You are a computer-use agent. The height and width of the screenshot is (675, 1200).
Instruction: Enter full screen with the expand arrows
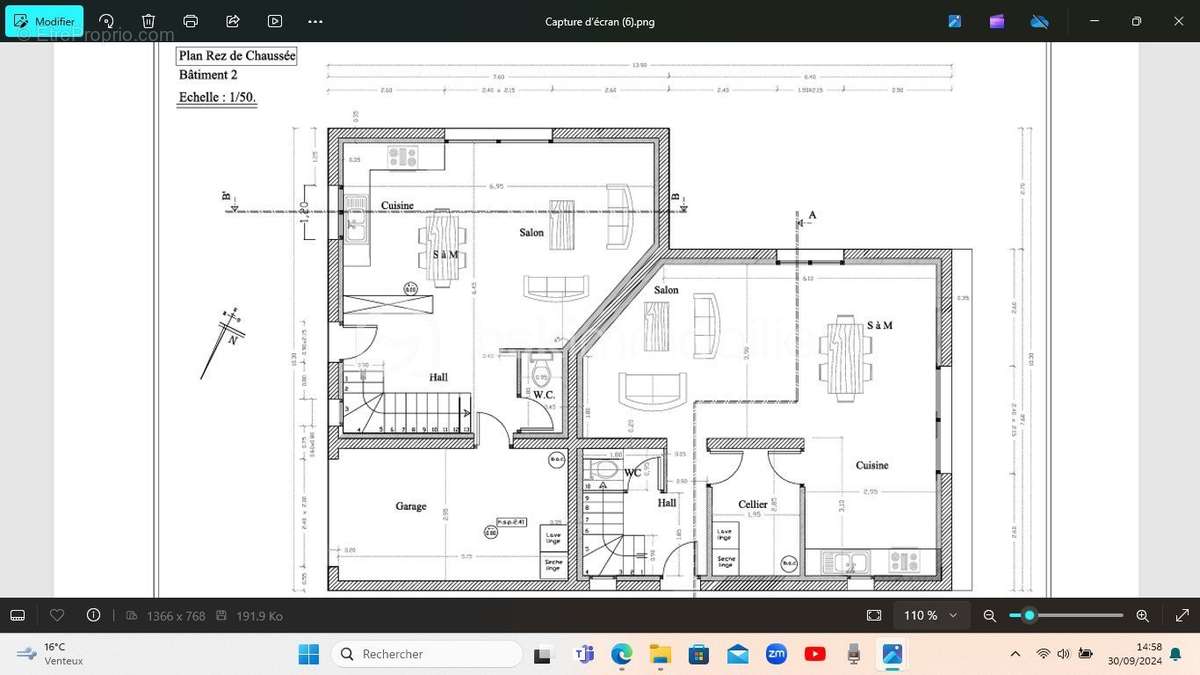pos(1182,616)
